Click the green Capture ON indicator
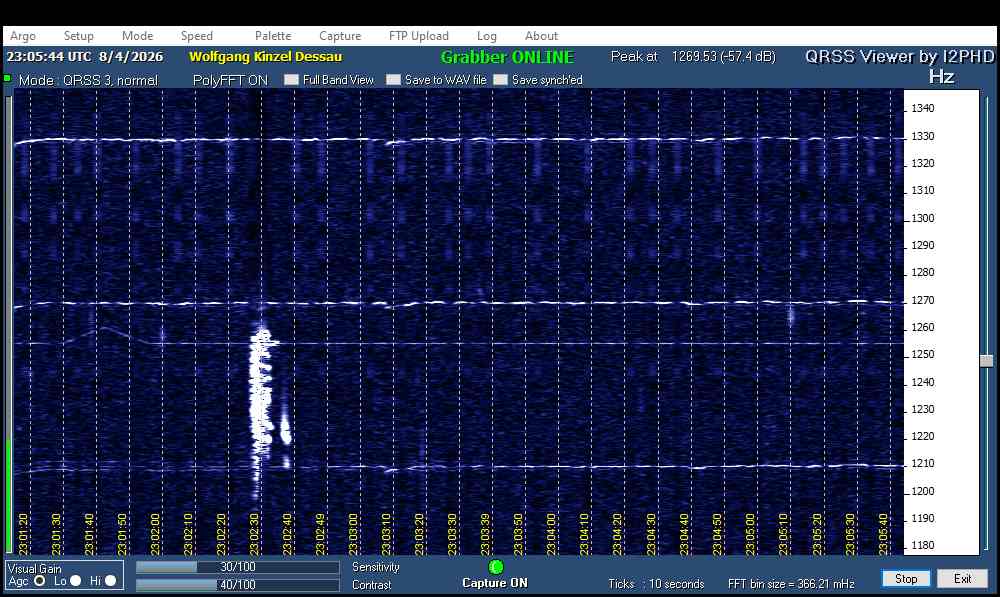The width and height of the screenshot is (1000, 597). coord(496,566)
